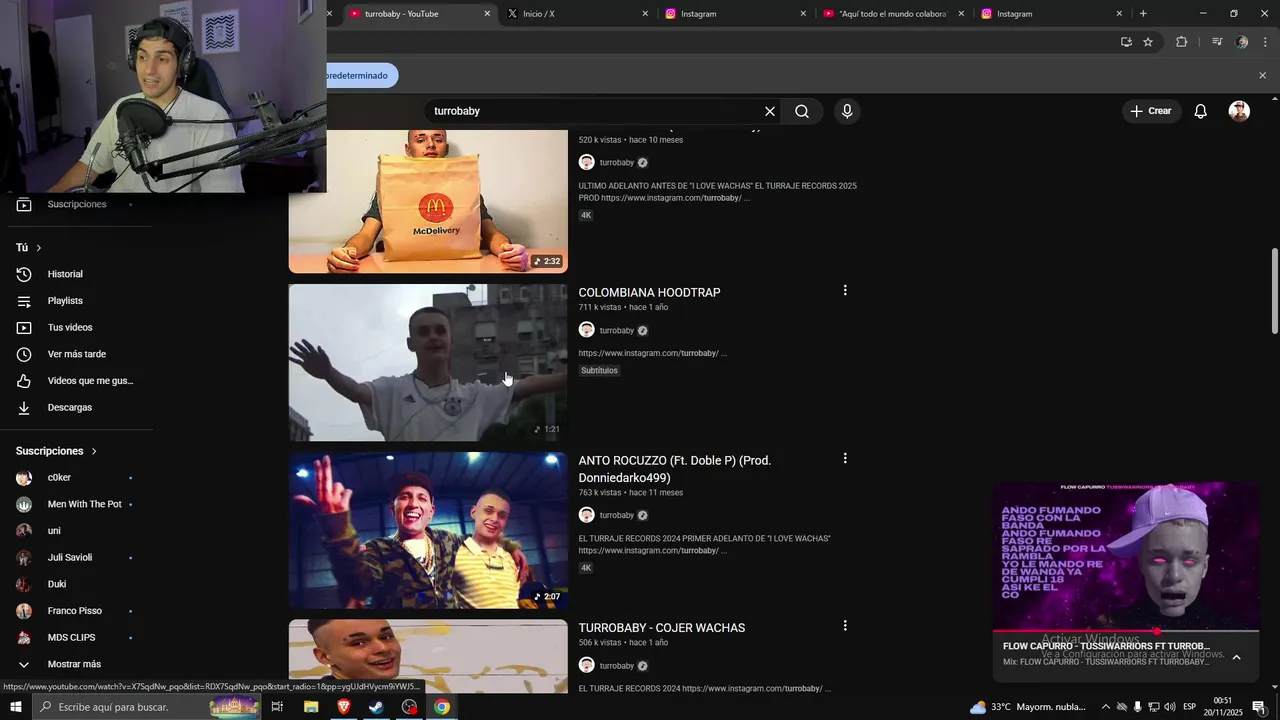The height and width of the screenshot is (720, 1280).
Task: Open the YouTube account avatar menu
Action: click(x=1239, y=111)
